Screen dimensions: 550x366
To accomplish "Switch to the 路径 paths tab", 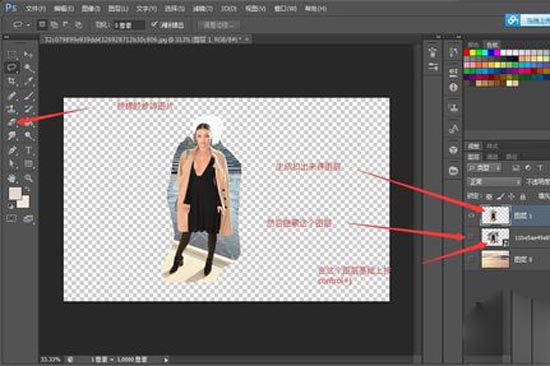I will pyautogui.click(x=511, y=157).
